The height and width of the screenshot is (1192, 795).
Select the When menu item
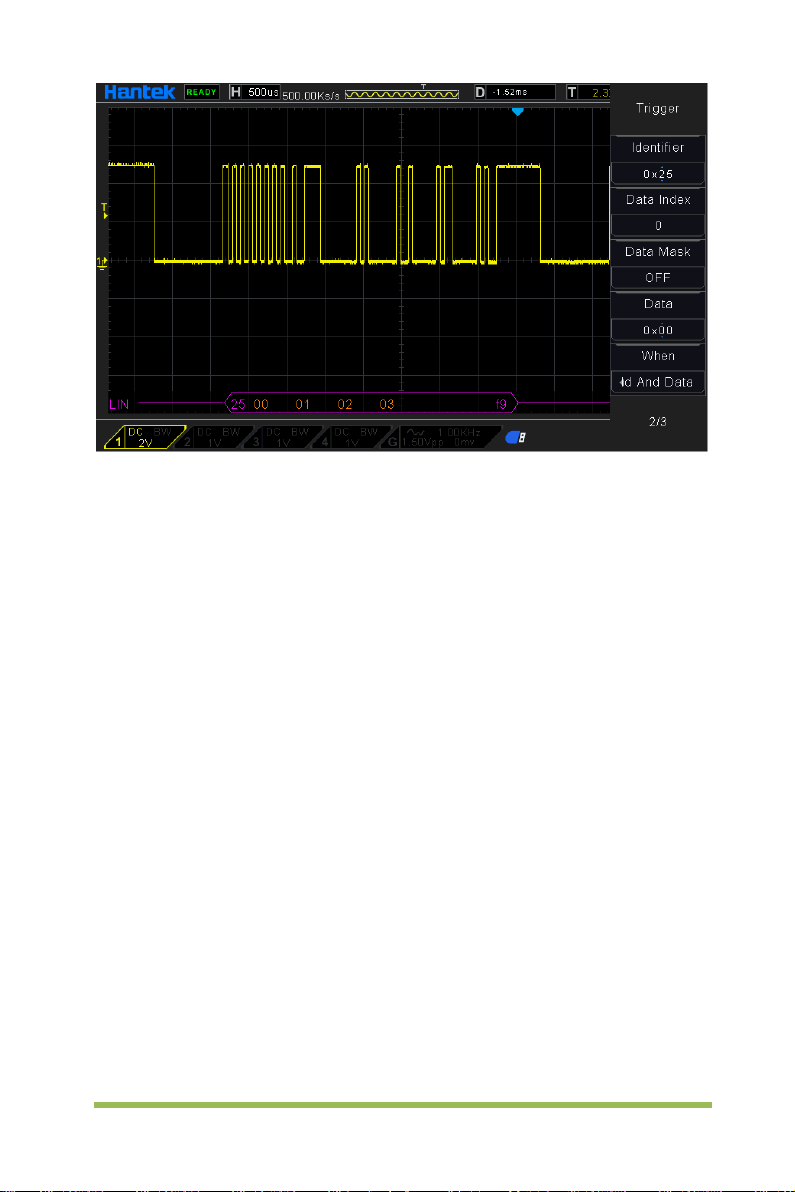point(658,356)
